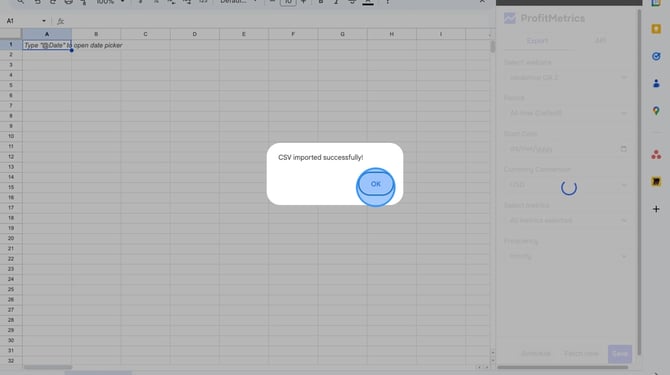Open the yellow-black add-on icon in side panel
This screenshot has width=670, height=375.
coord(656,182)
